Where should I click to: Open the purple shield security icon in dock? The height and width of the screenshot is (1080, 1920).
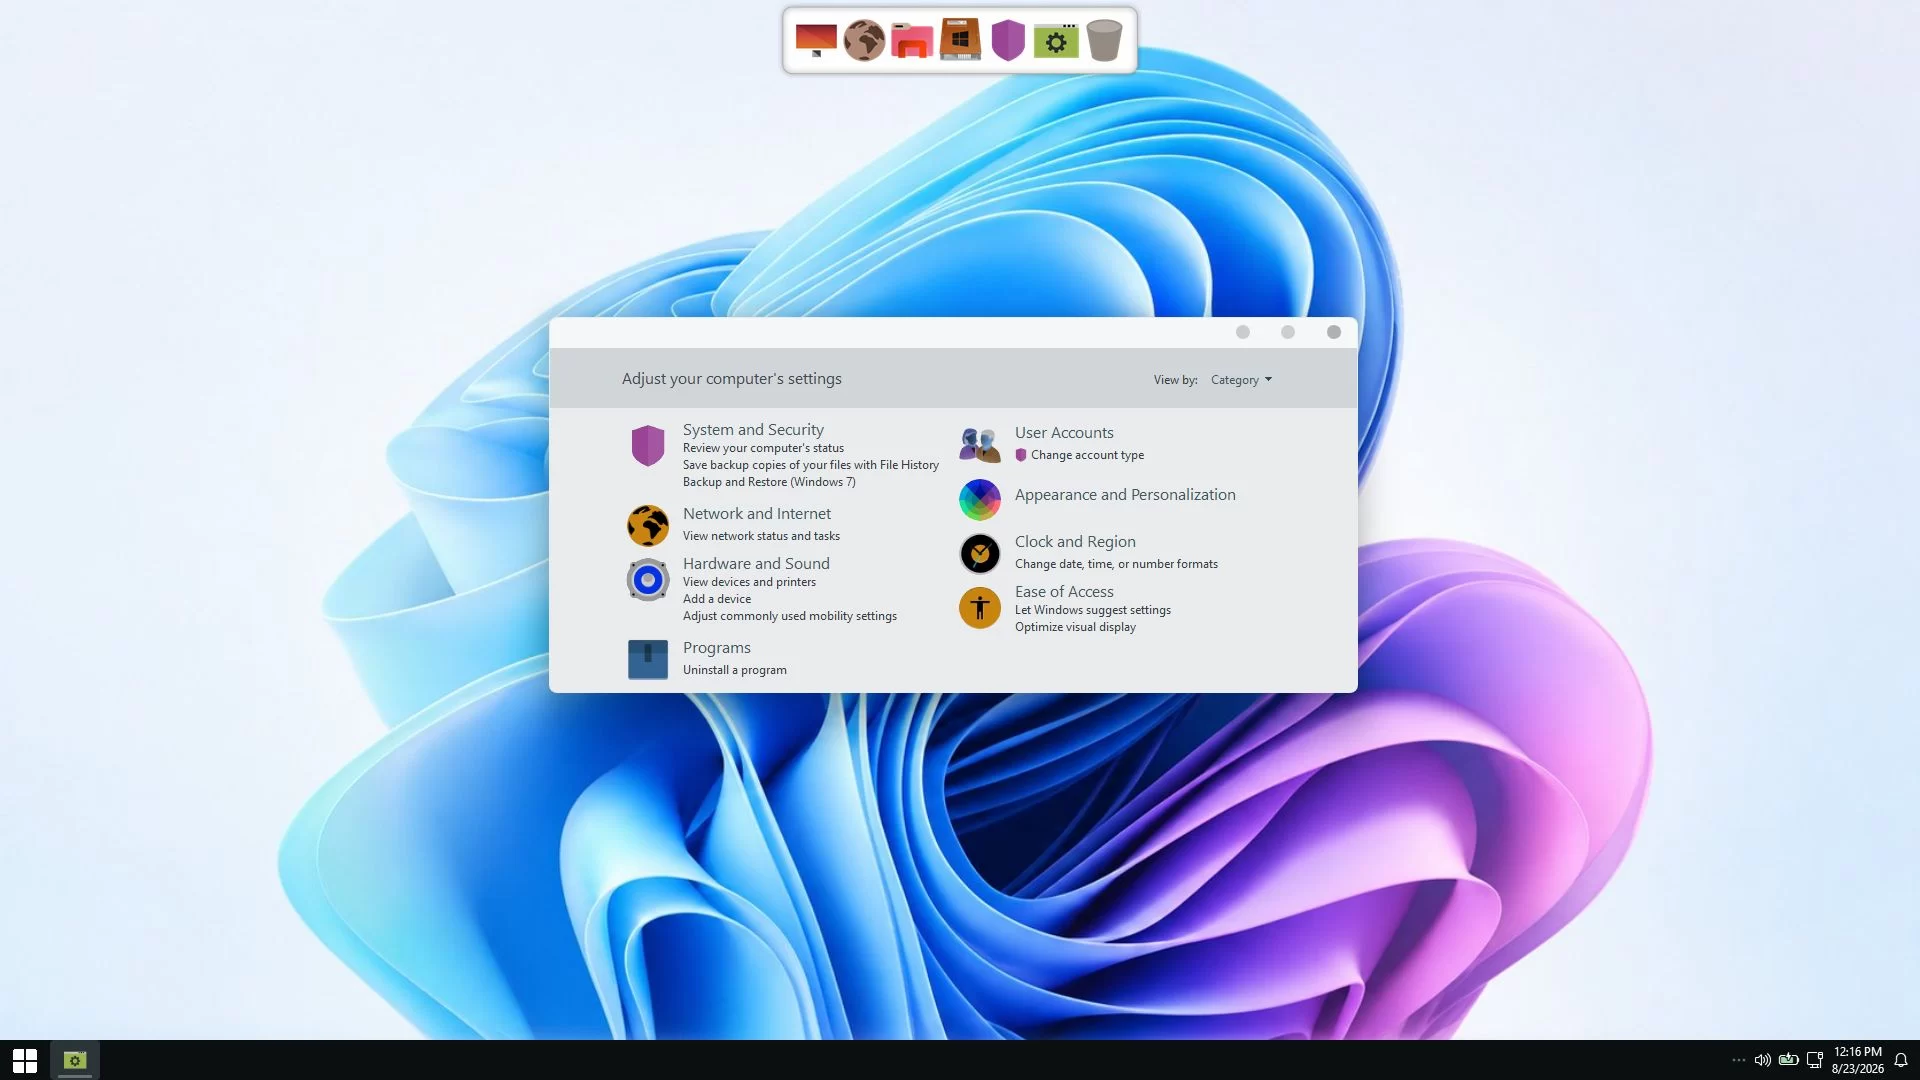tap(1008, 40)
